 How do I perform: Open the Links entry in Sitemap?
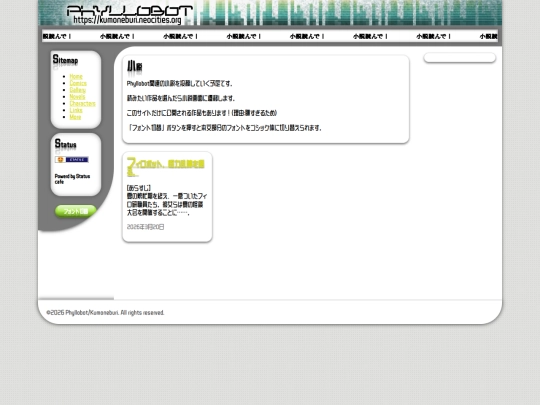click(x=76, y=110)
